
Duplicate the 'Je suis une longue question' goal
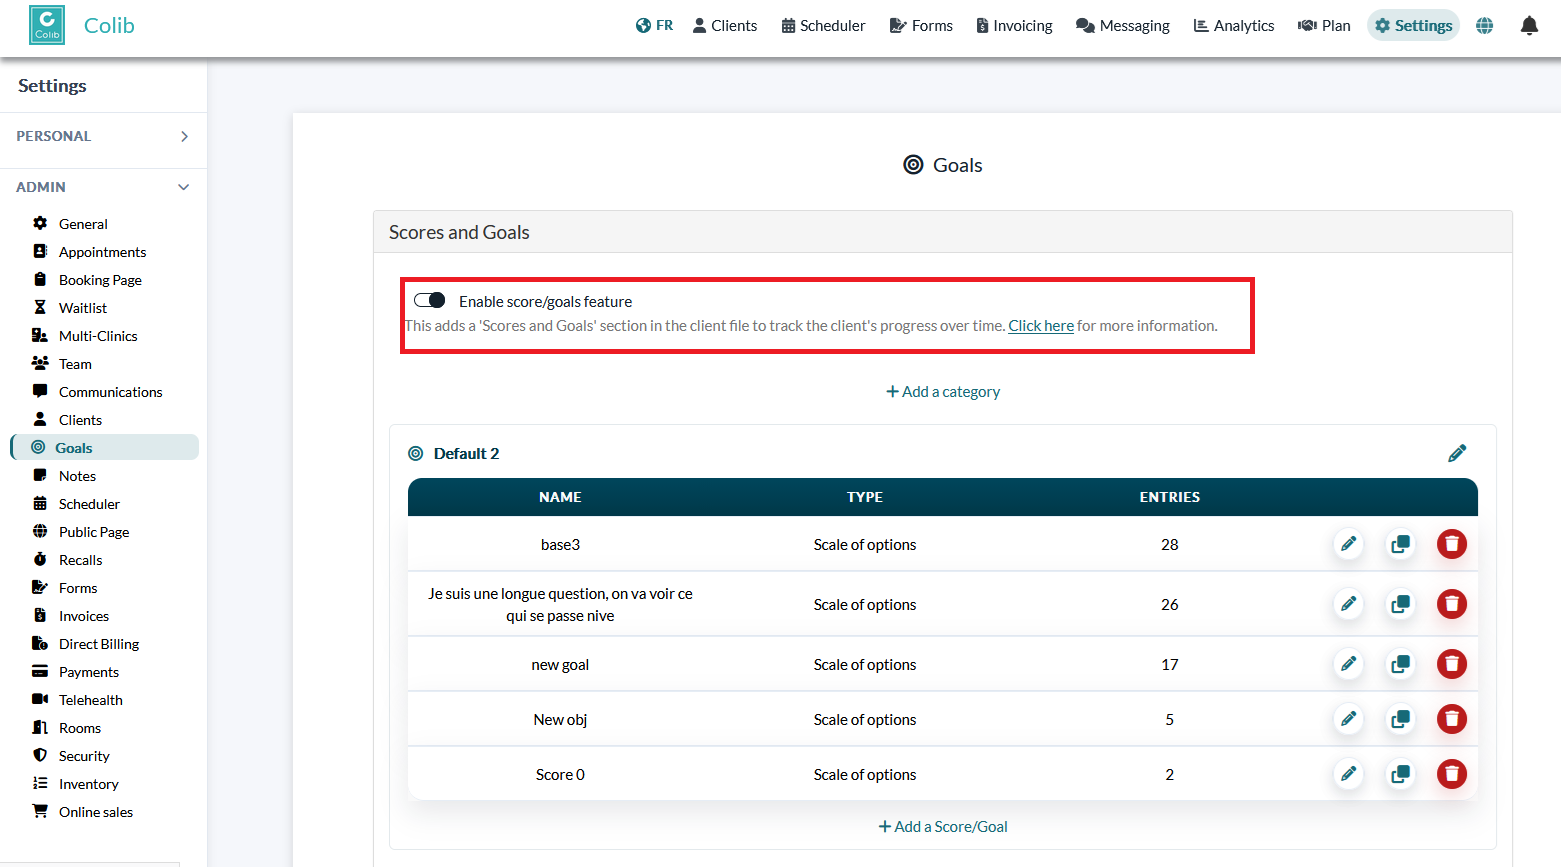[x=1401, y=604]
